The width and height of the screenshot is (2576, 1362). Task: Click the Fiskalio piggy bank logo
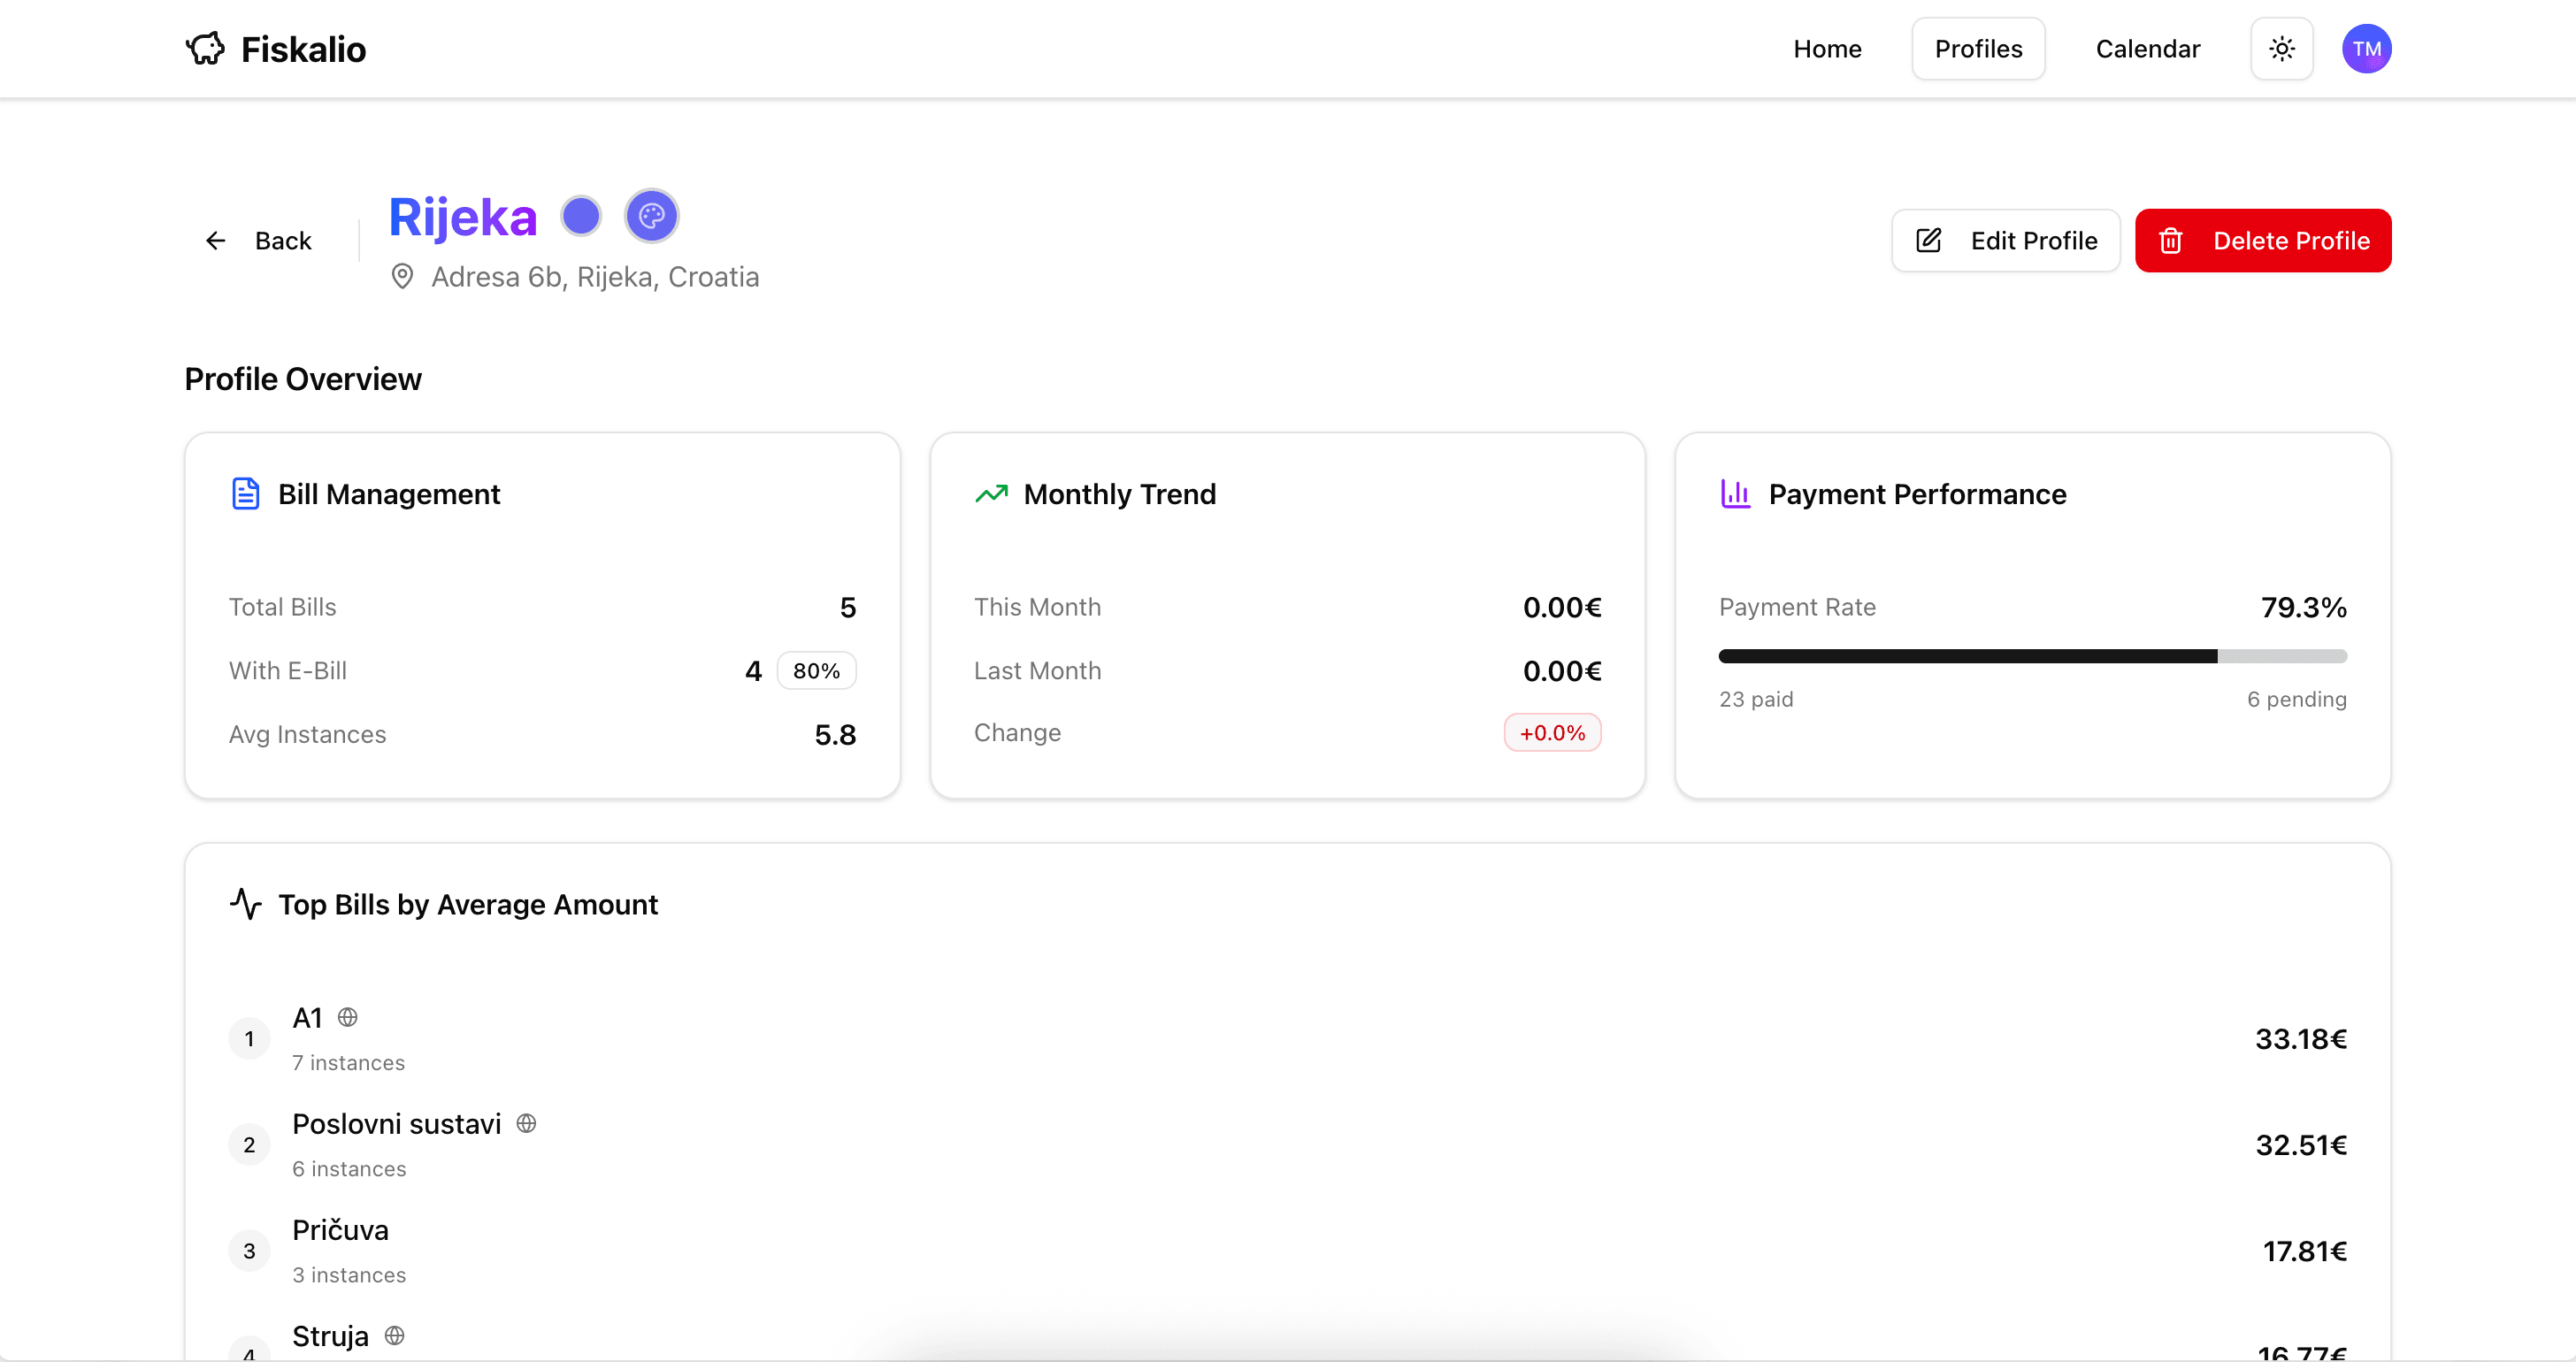(x=205, y=49)
